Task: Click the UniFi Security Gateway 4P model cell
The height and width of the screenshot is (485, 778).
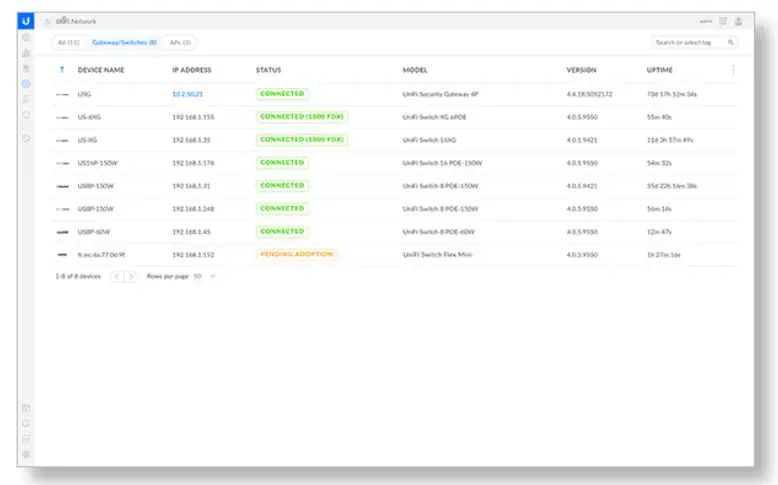Action: 441,94
